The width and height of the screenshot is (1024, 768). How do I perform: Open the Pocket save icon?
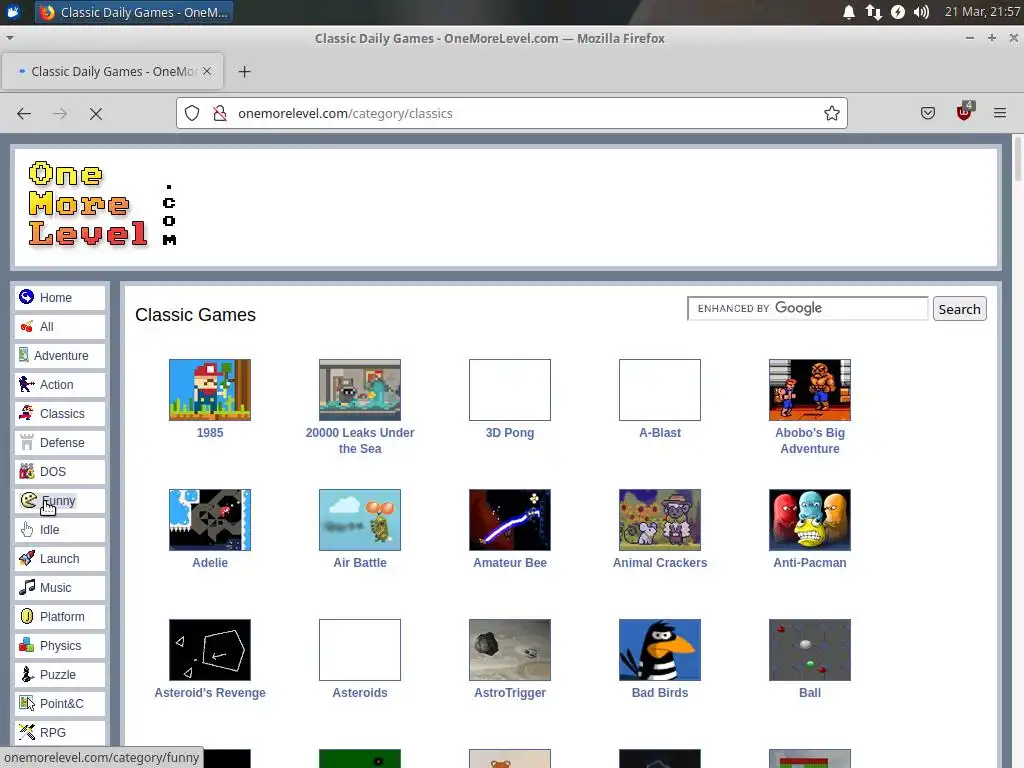tap(927, 113)
